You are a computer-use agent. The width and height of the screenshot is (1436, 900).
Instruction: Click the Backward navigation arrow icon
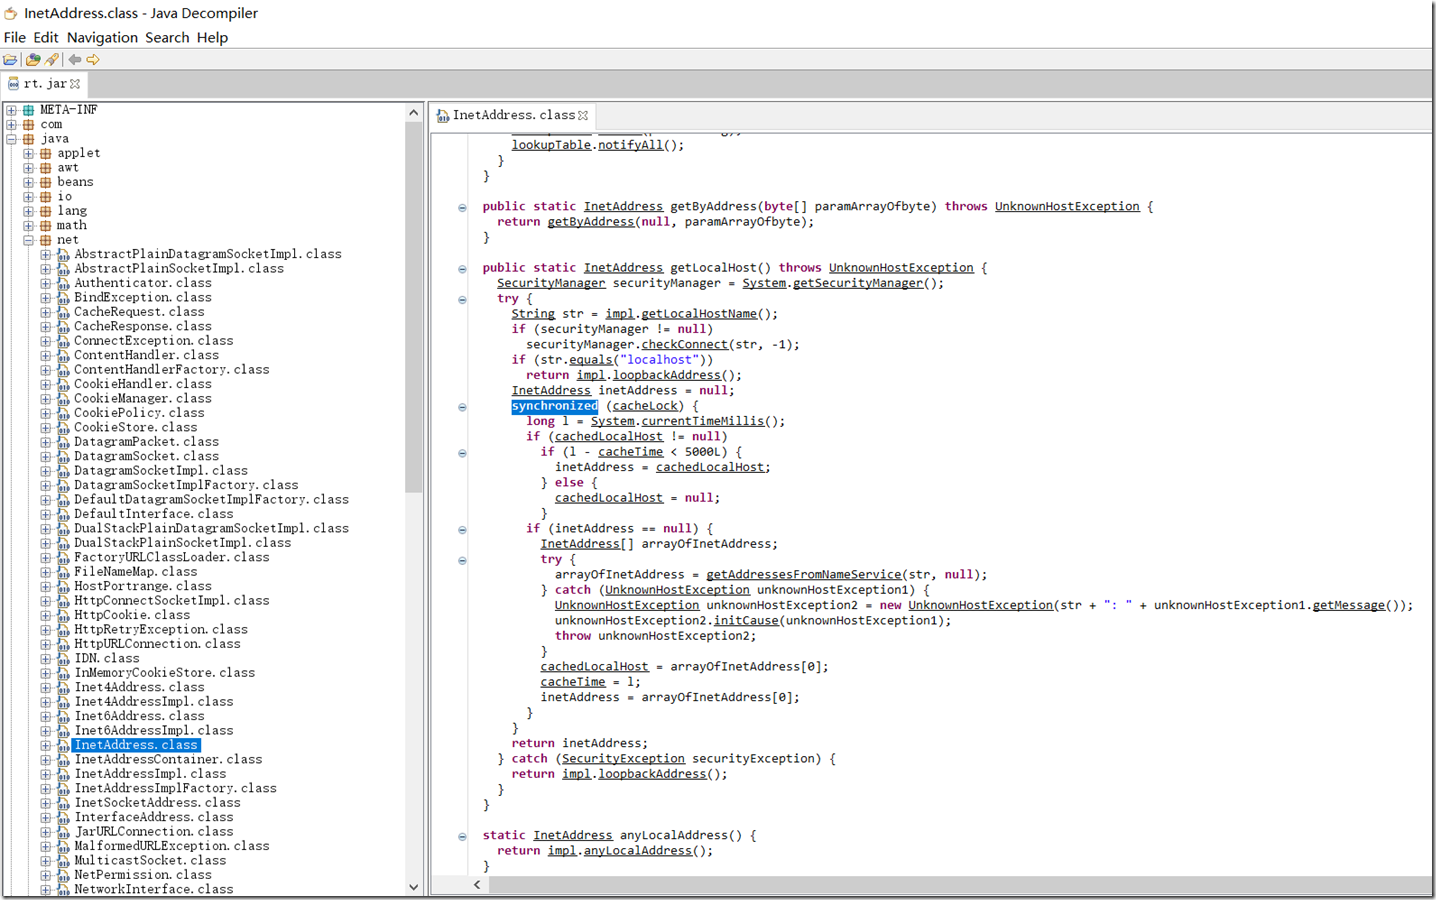[x=75, y=60]
